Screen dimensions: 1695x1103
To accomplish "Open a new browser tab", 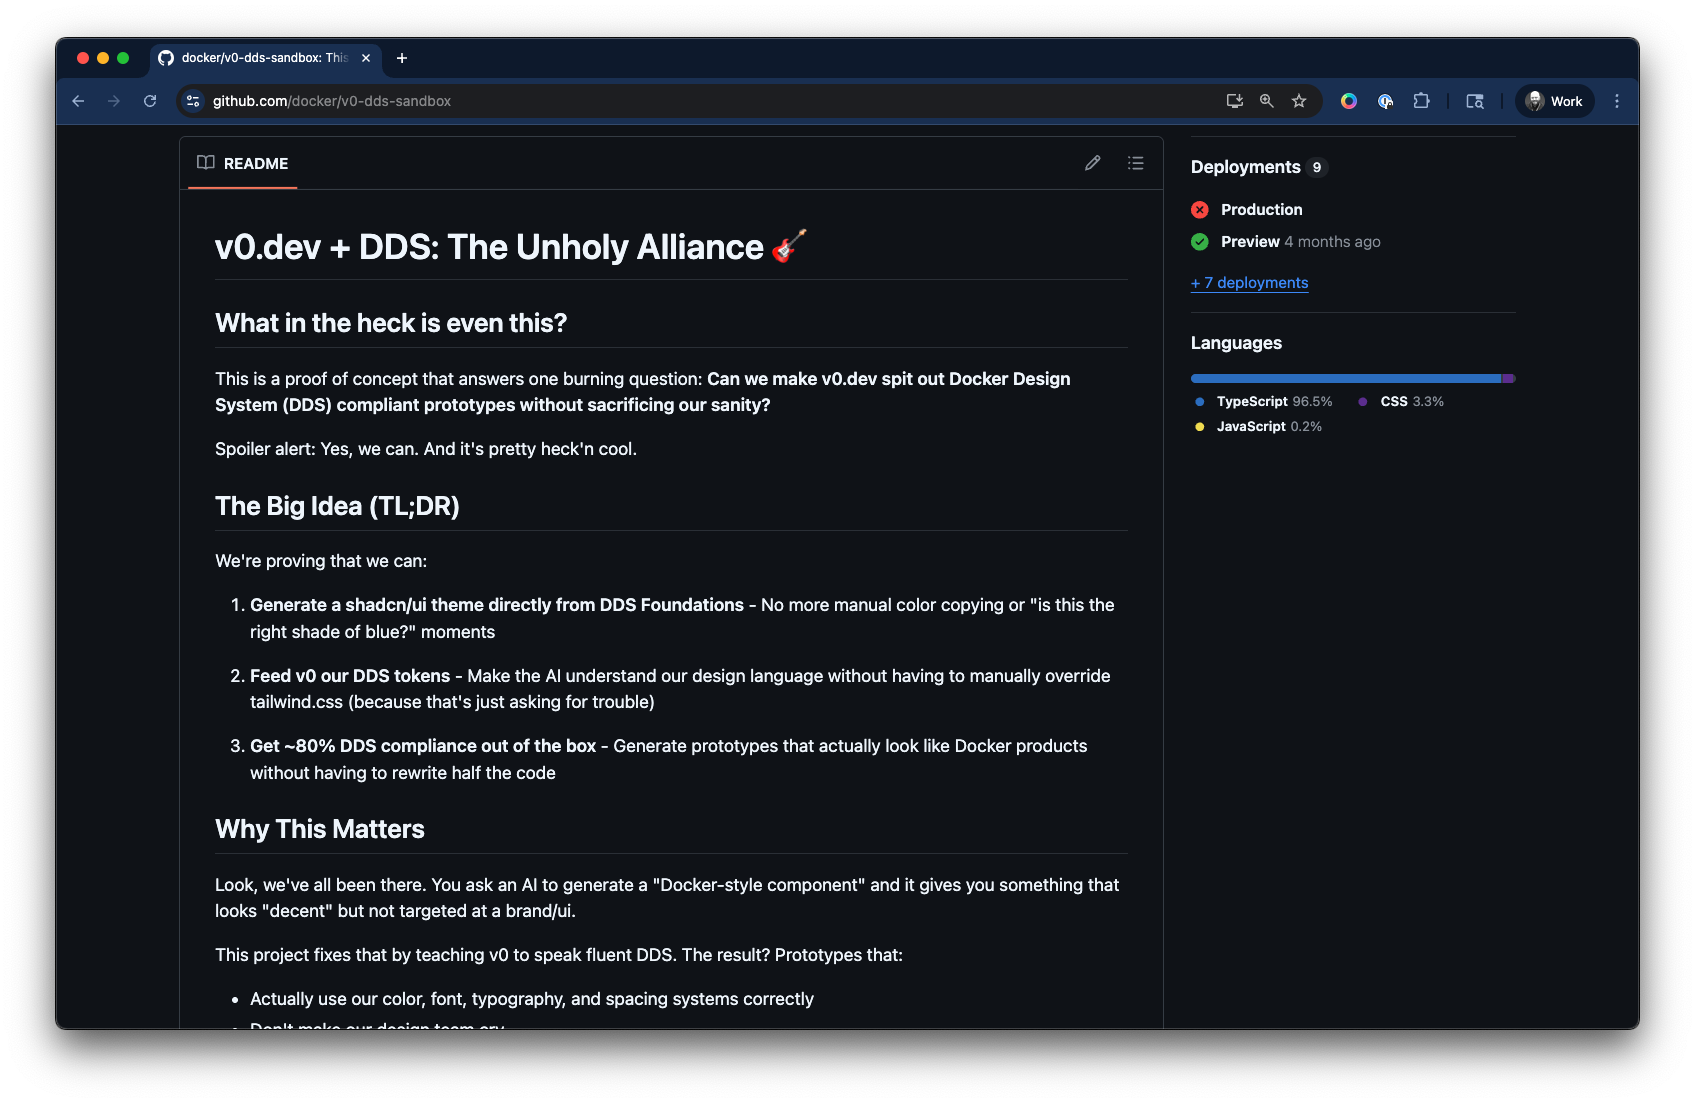I will point(402,59).
